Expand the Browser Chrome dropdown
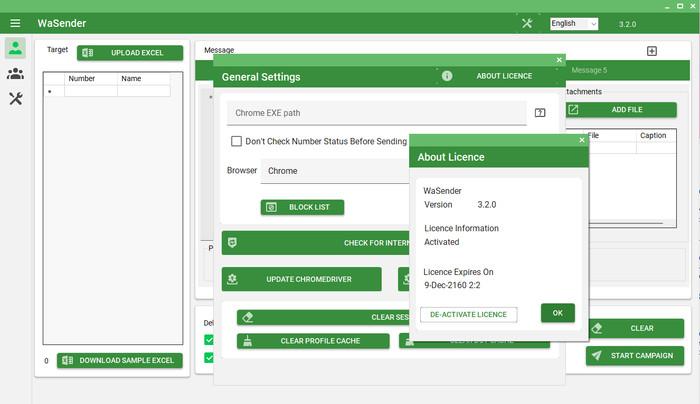This screenshot has width=700, height=404. [x=335, y=171]
